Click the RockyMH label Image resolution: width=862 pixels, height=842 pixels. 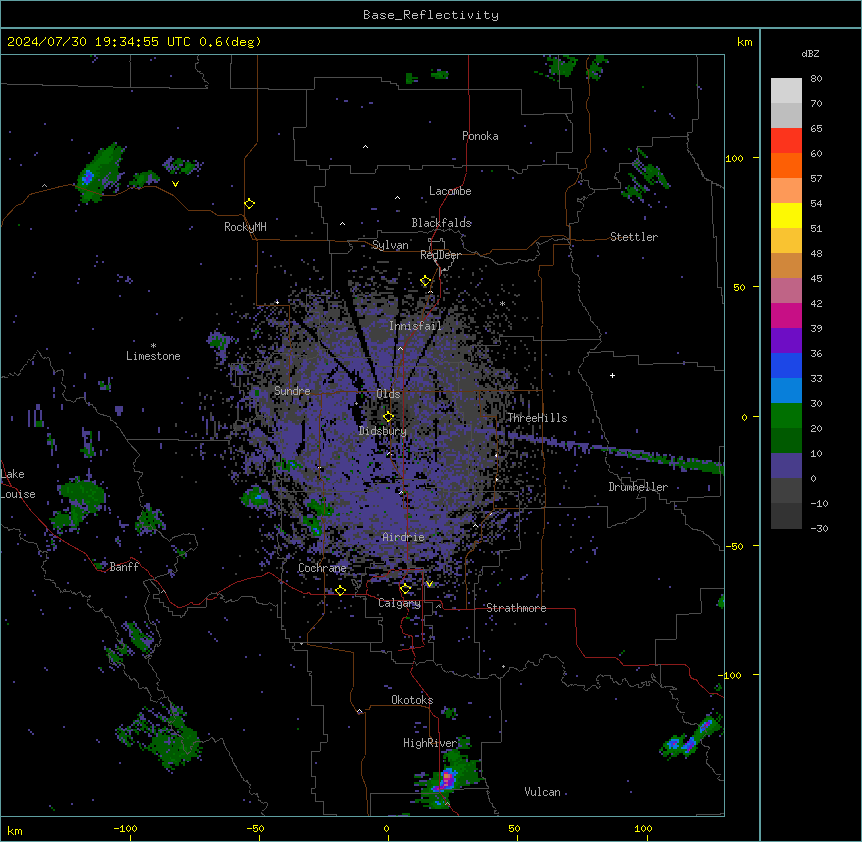pos(245,227)
